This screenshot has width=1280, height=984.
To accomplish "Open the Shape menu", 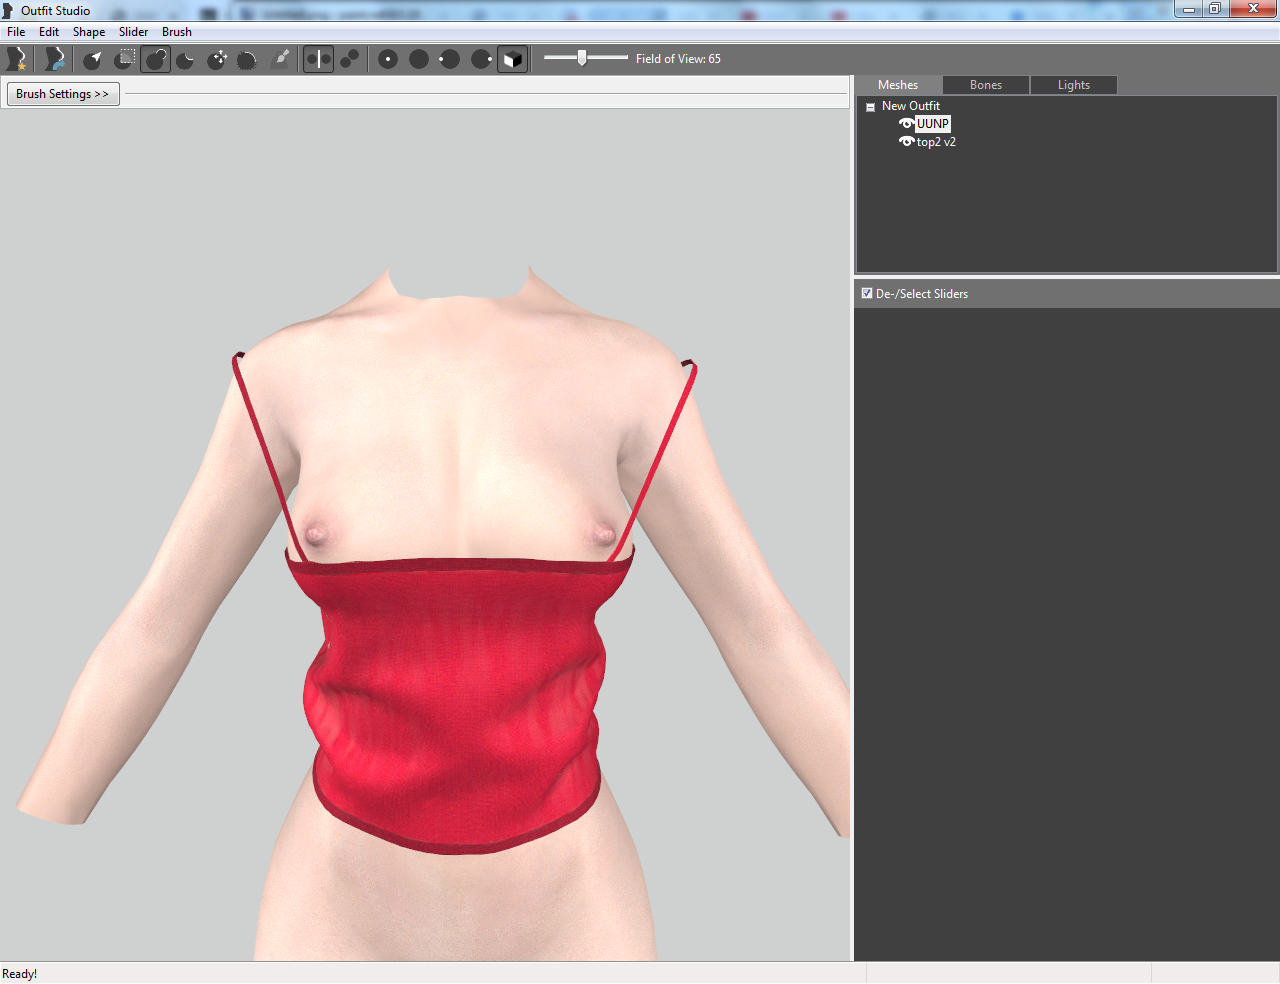I will point(89,32).
